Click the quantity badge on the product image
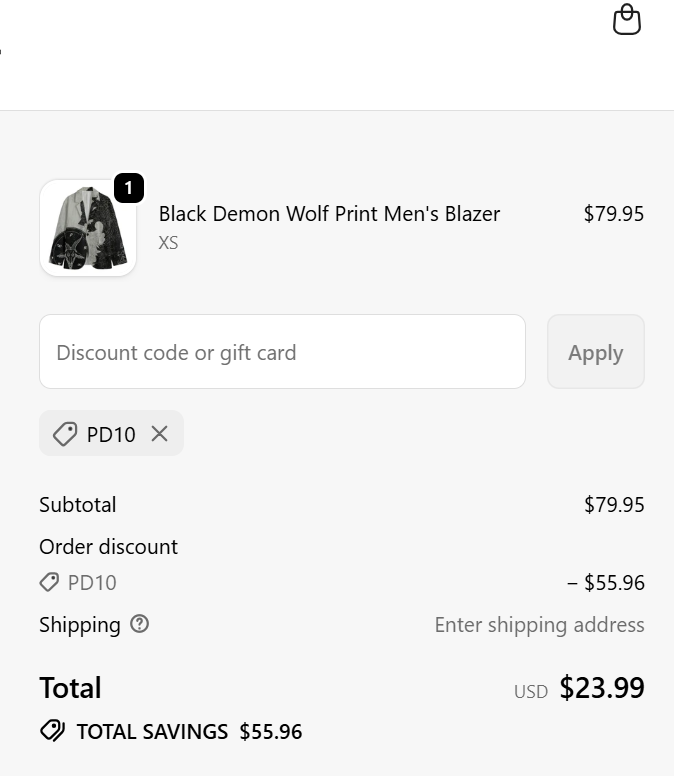 (129, 187)
